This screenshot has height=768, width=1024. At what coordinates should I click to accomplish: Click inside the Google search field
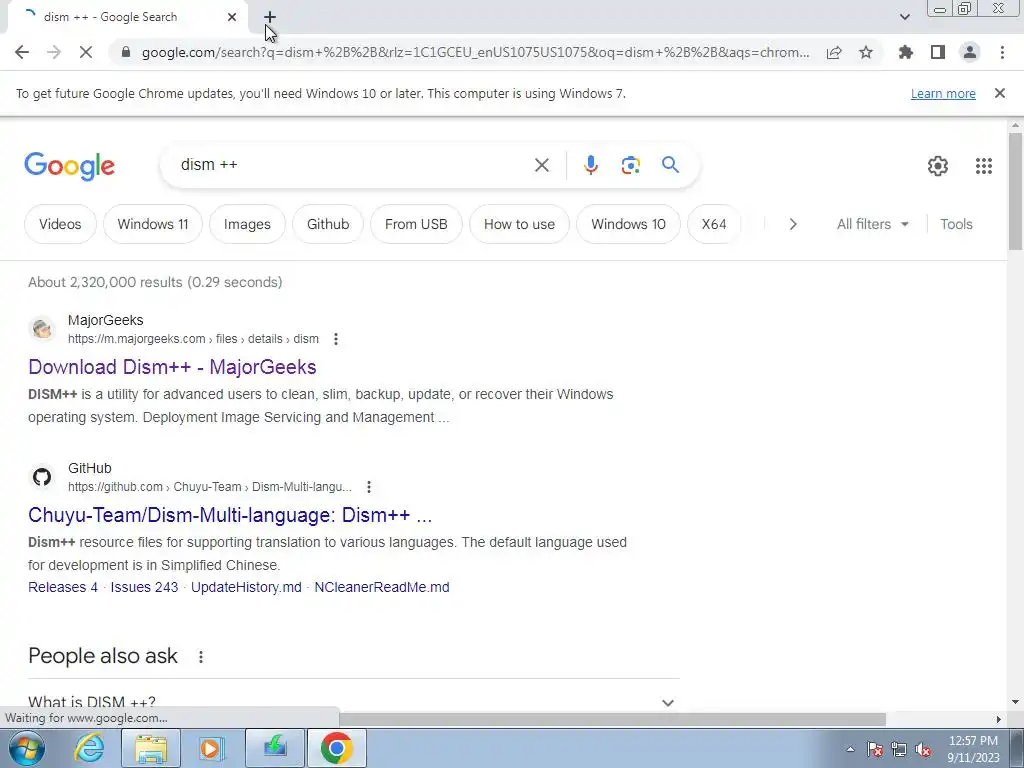pos(353,165)
